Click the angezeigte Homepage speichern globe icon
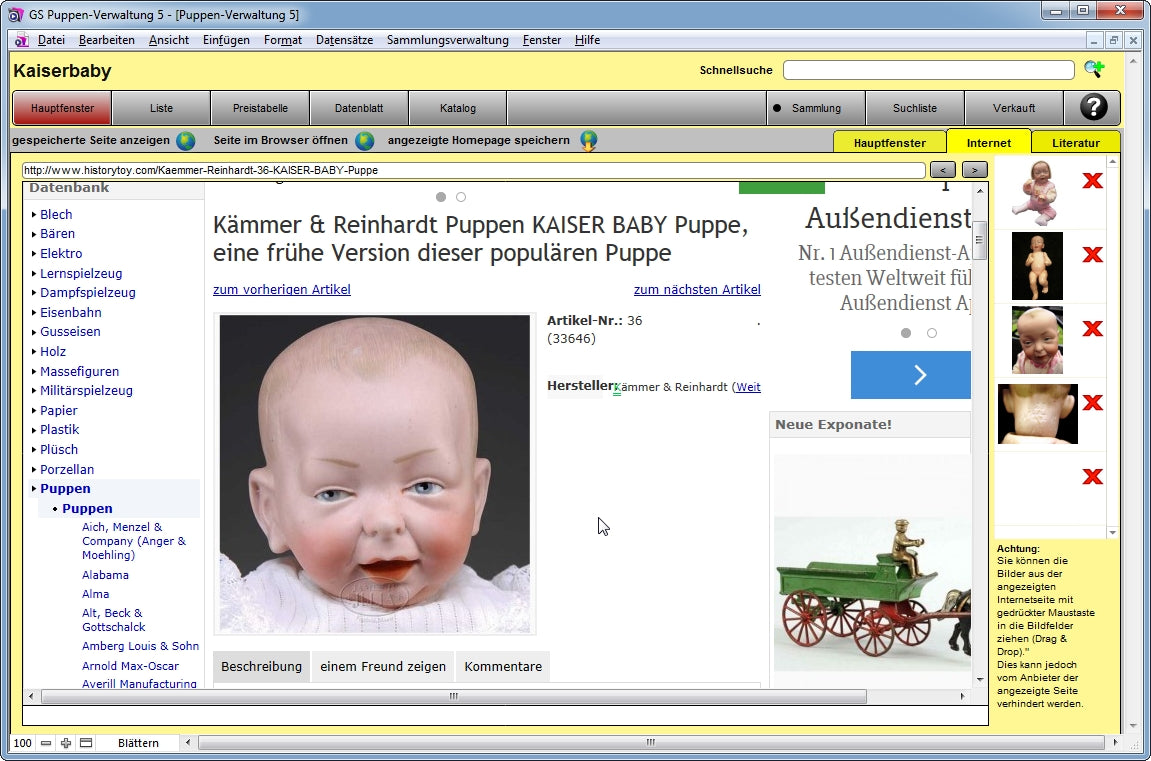Image resolution: width=1151 pixels, height=761 pixels. coord(589,141)
